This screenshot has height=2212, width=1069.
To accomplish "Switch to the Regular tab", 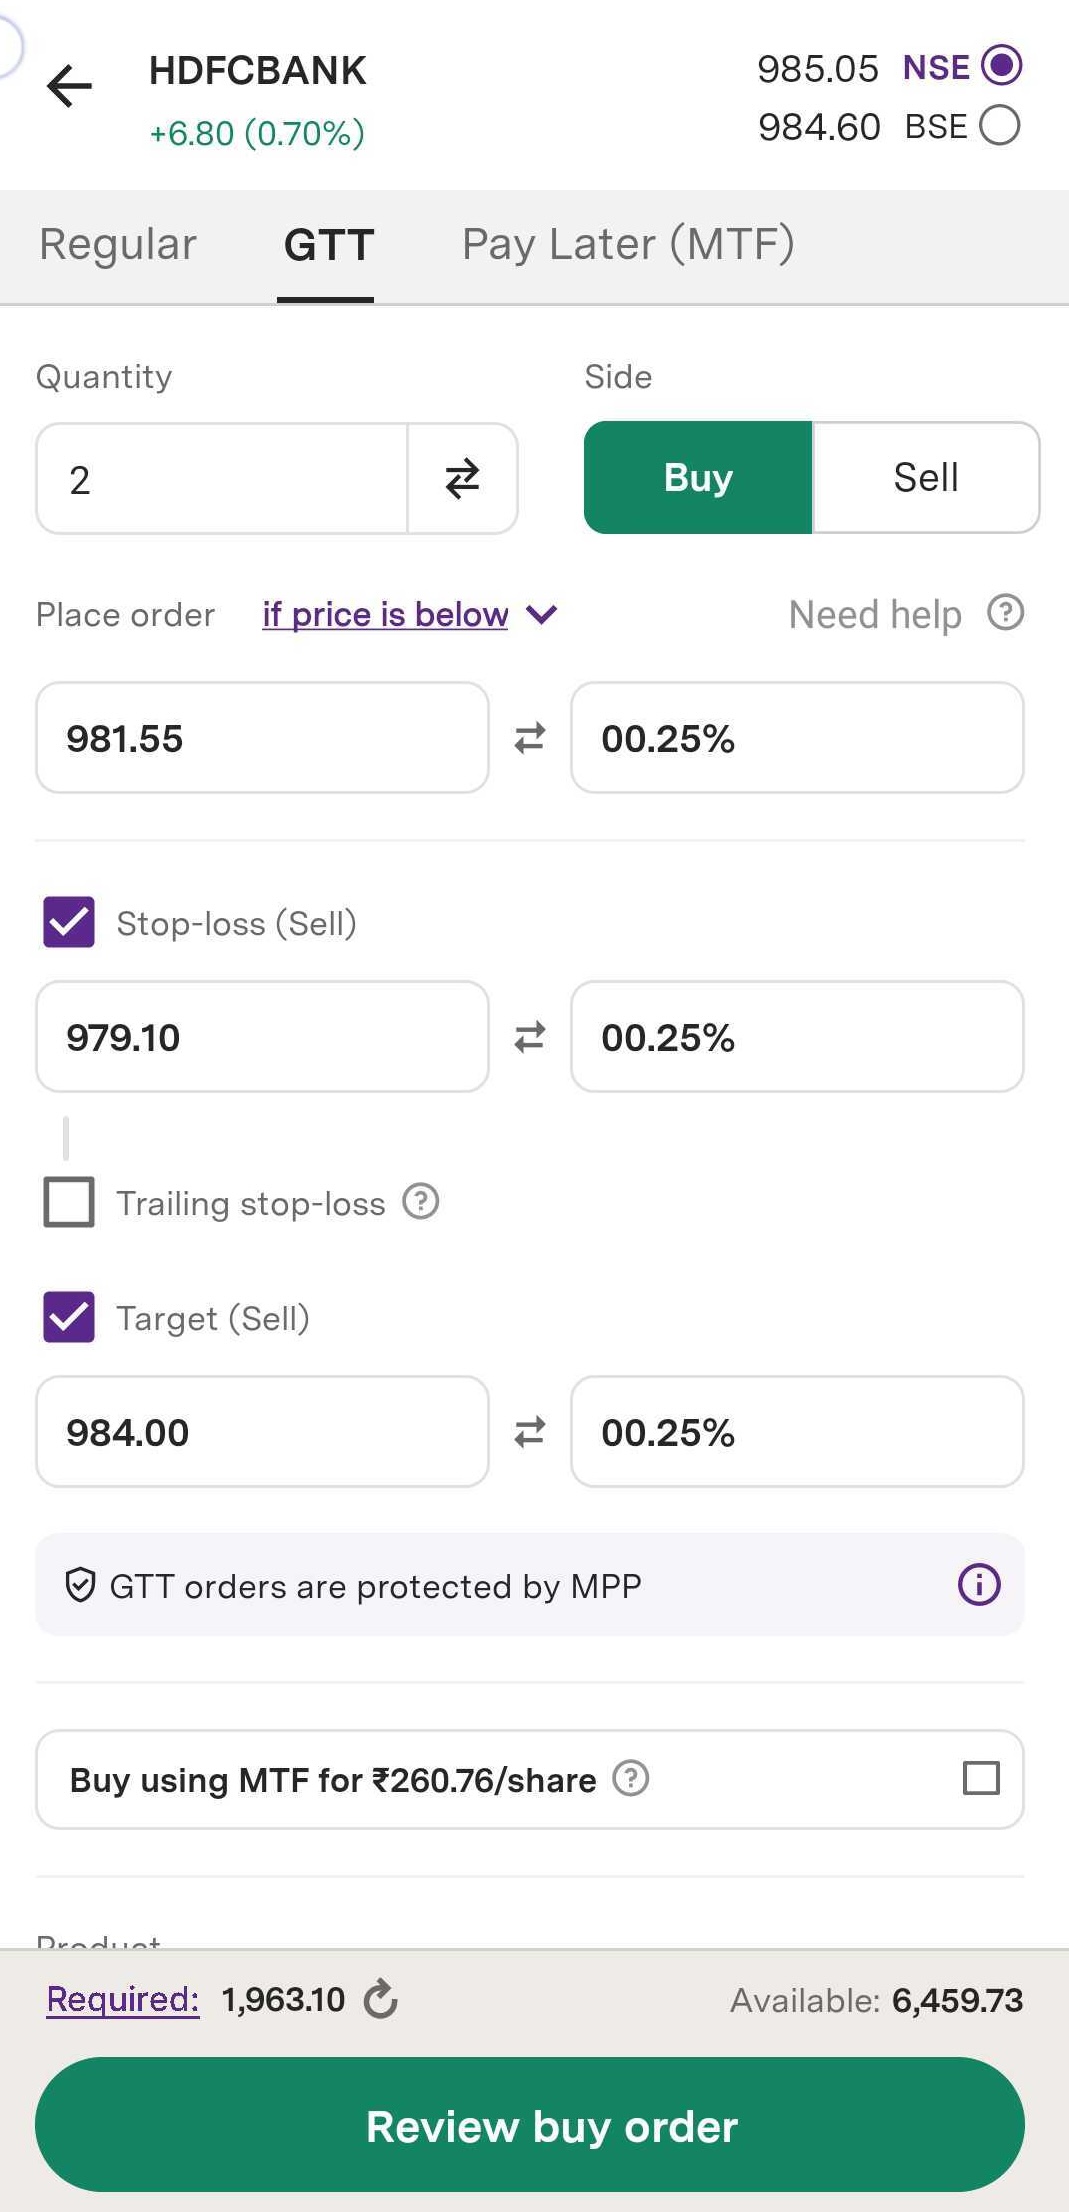I will [118, 245].
